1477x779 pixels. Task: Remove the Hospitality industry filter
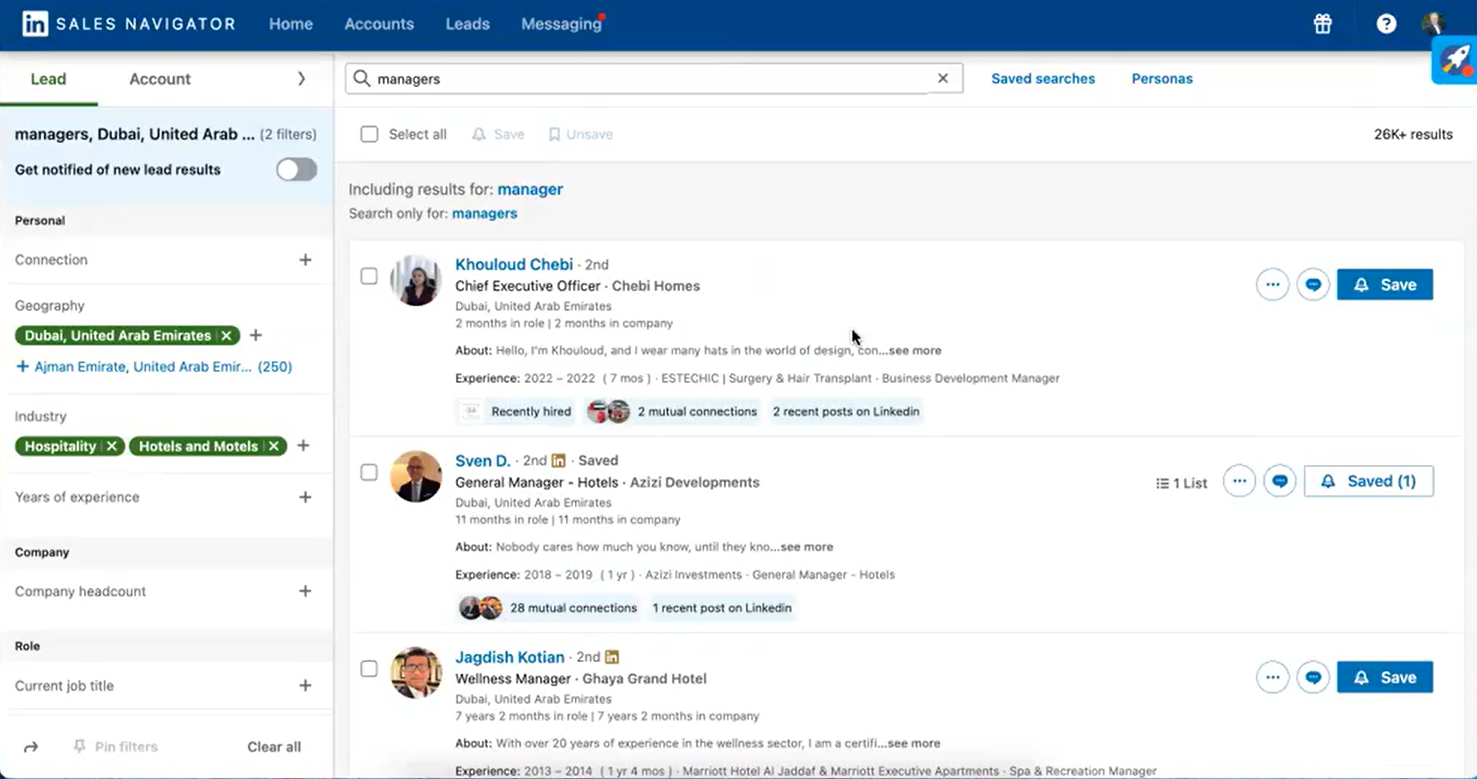(x=112, y=446)
